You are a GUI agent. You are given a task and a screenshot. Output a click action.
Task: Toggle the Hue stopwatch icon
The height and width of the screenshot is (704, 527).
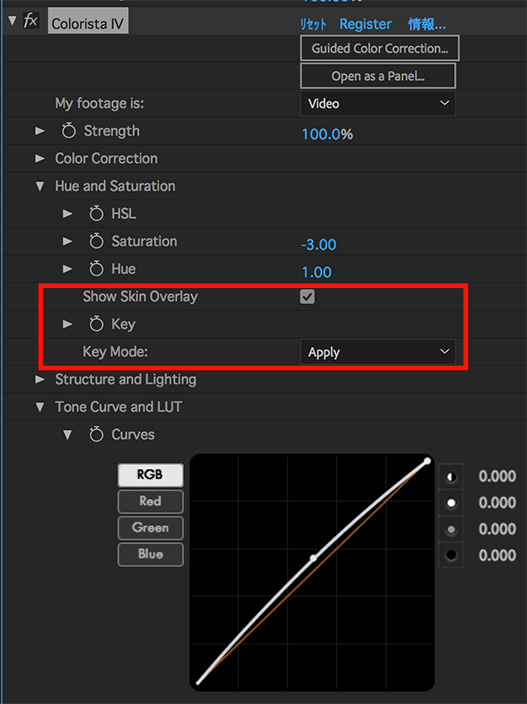[x=96, y=268]
